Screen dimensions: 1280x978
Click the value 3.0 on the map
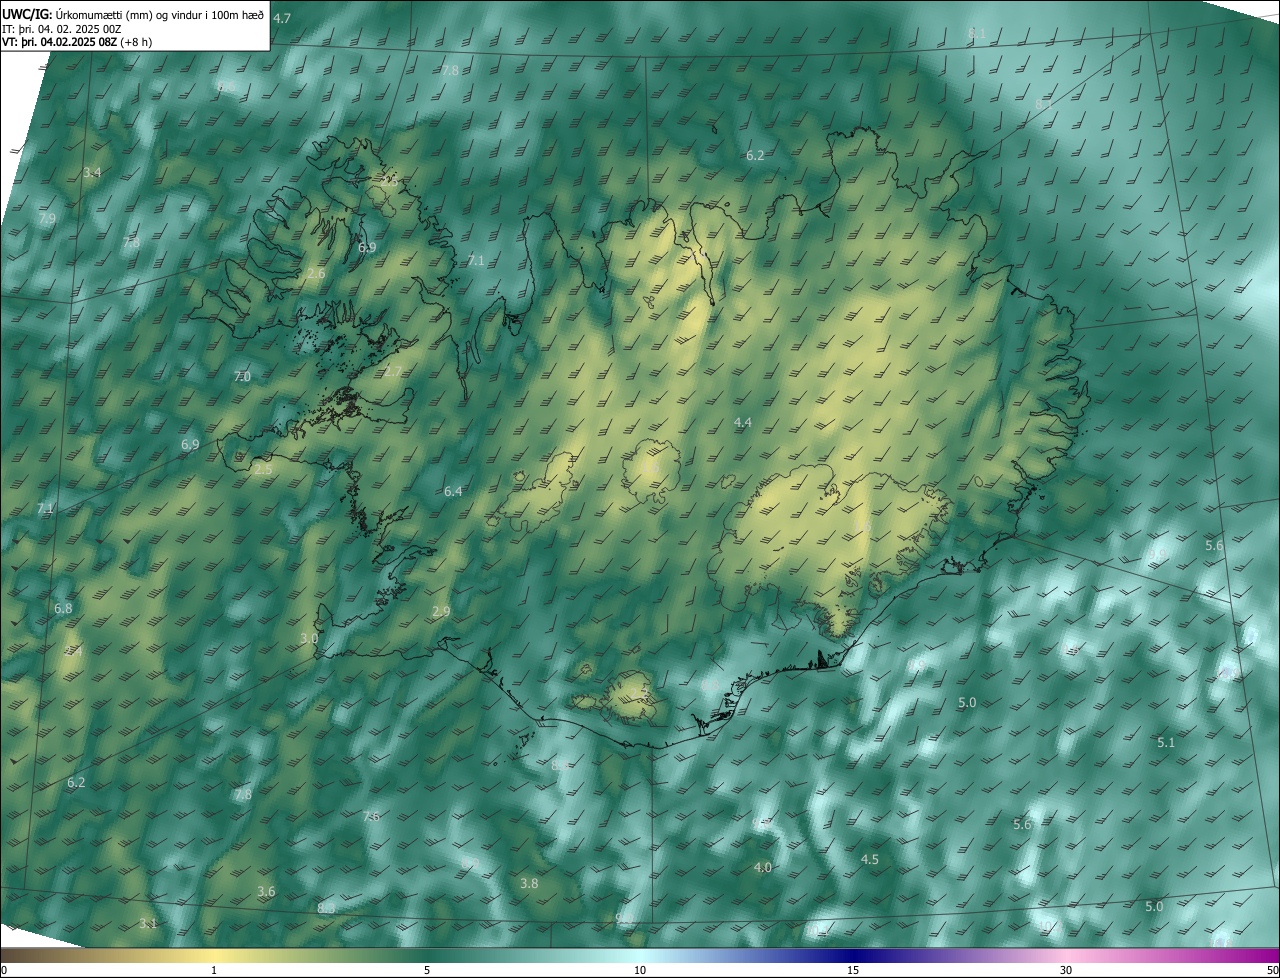(x=309, y=638)
